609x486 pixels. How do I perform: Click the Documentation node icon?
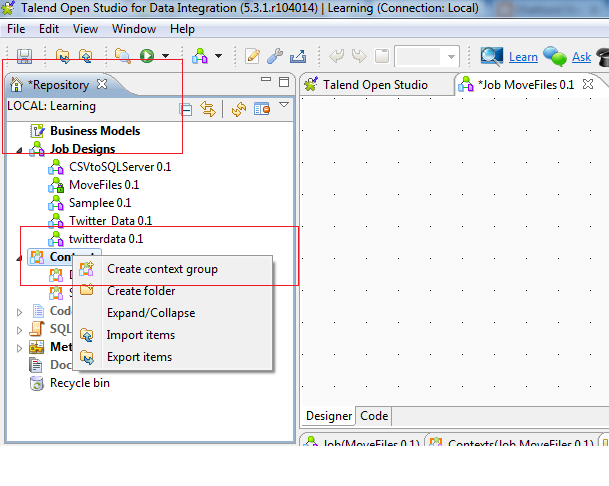(x=37, y=365)
